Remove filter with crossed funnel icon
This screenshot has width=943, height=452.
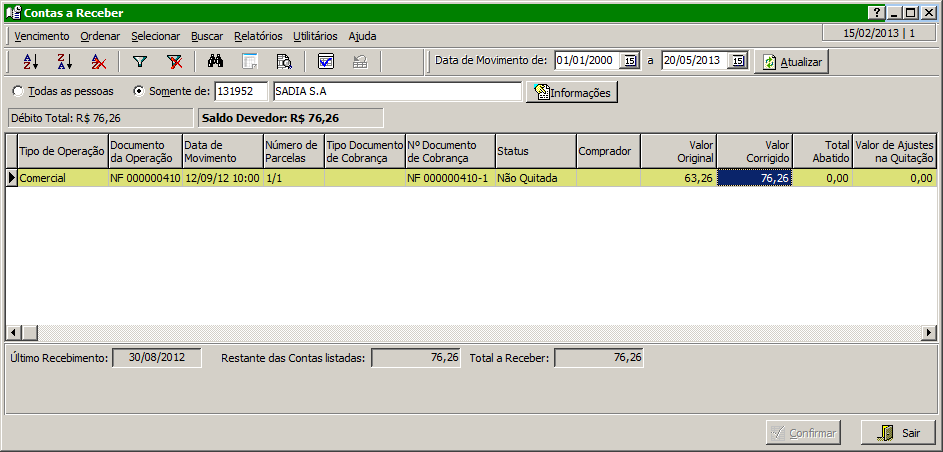coord(174,62)
